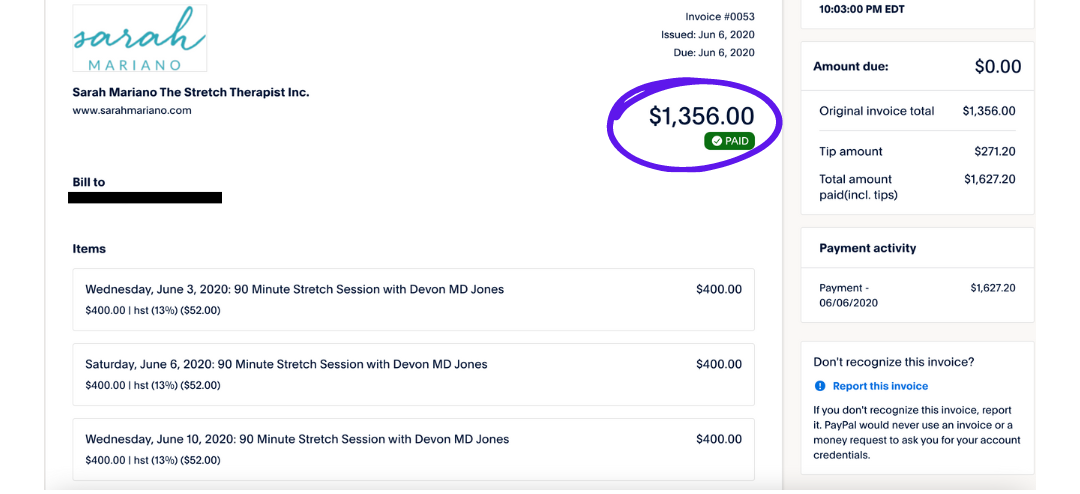
Task: Select the June 10 stretch session item
Action: (413, 449)
